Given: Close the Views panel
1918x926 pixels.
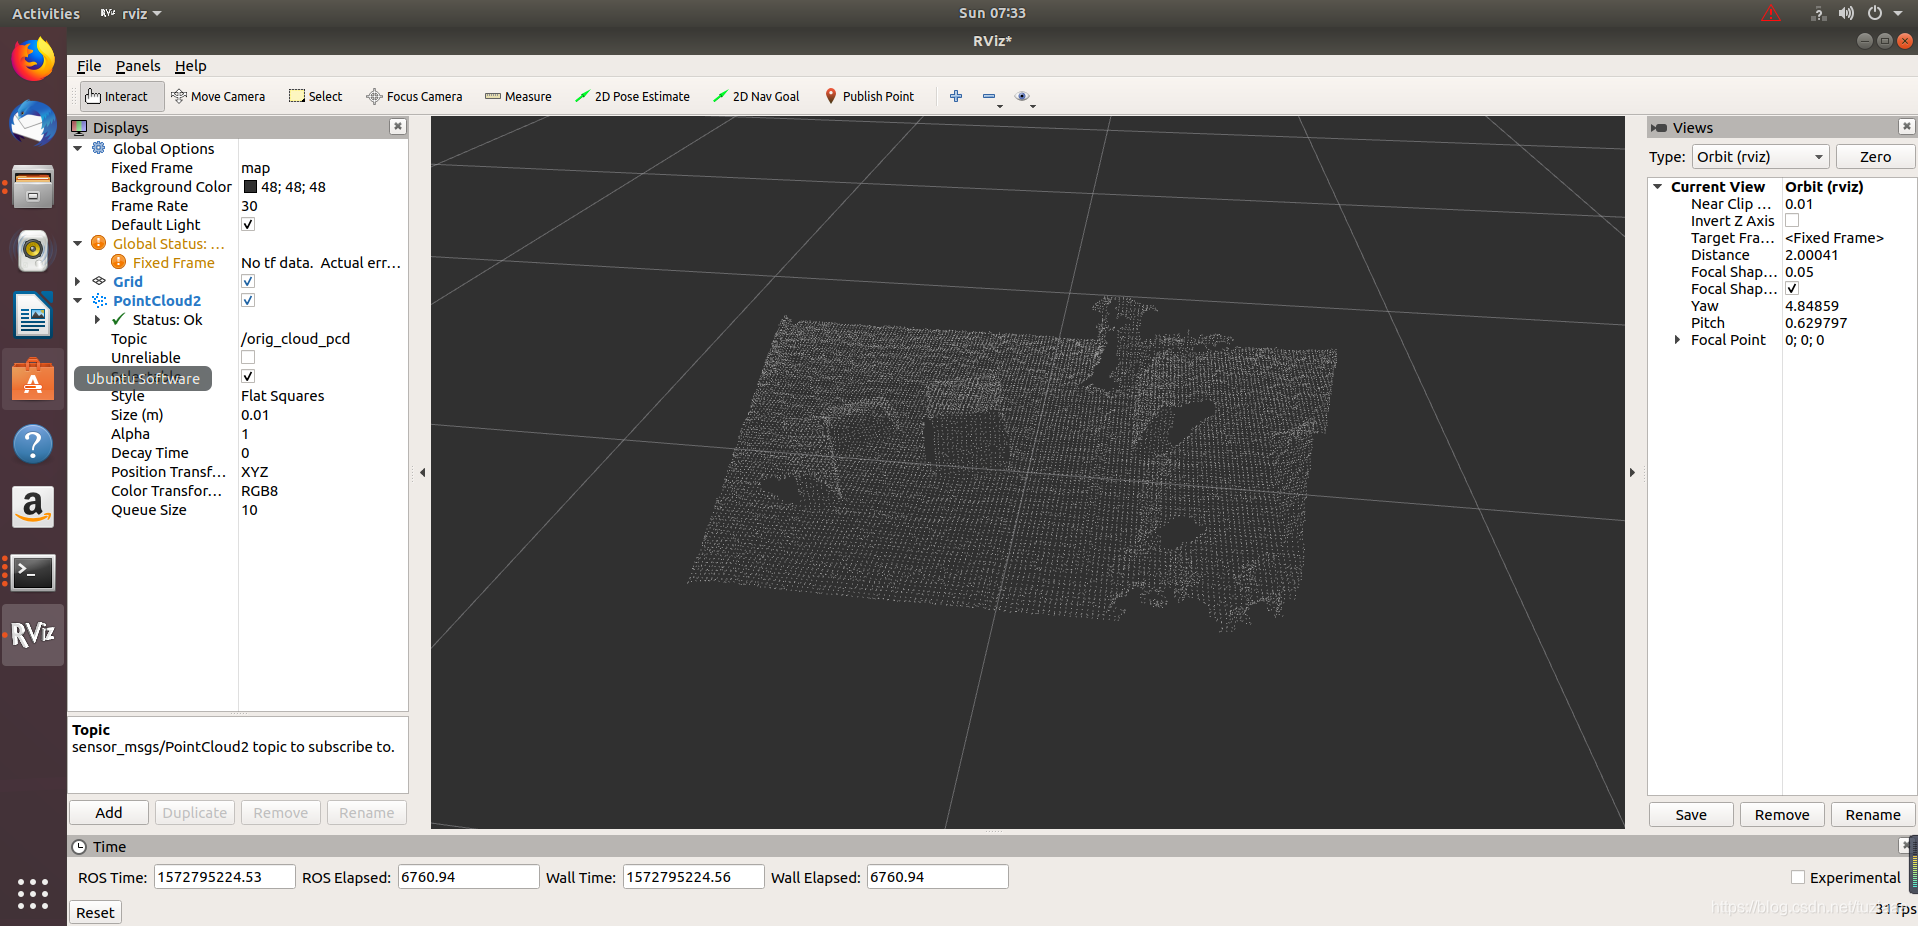Looking at the screenshot, I should (x=1906, y=126).
